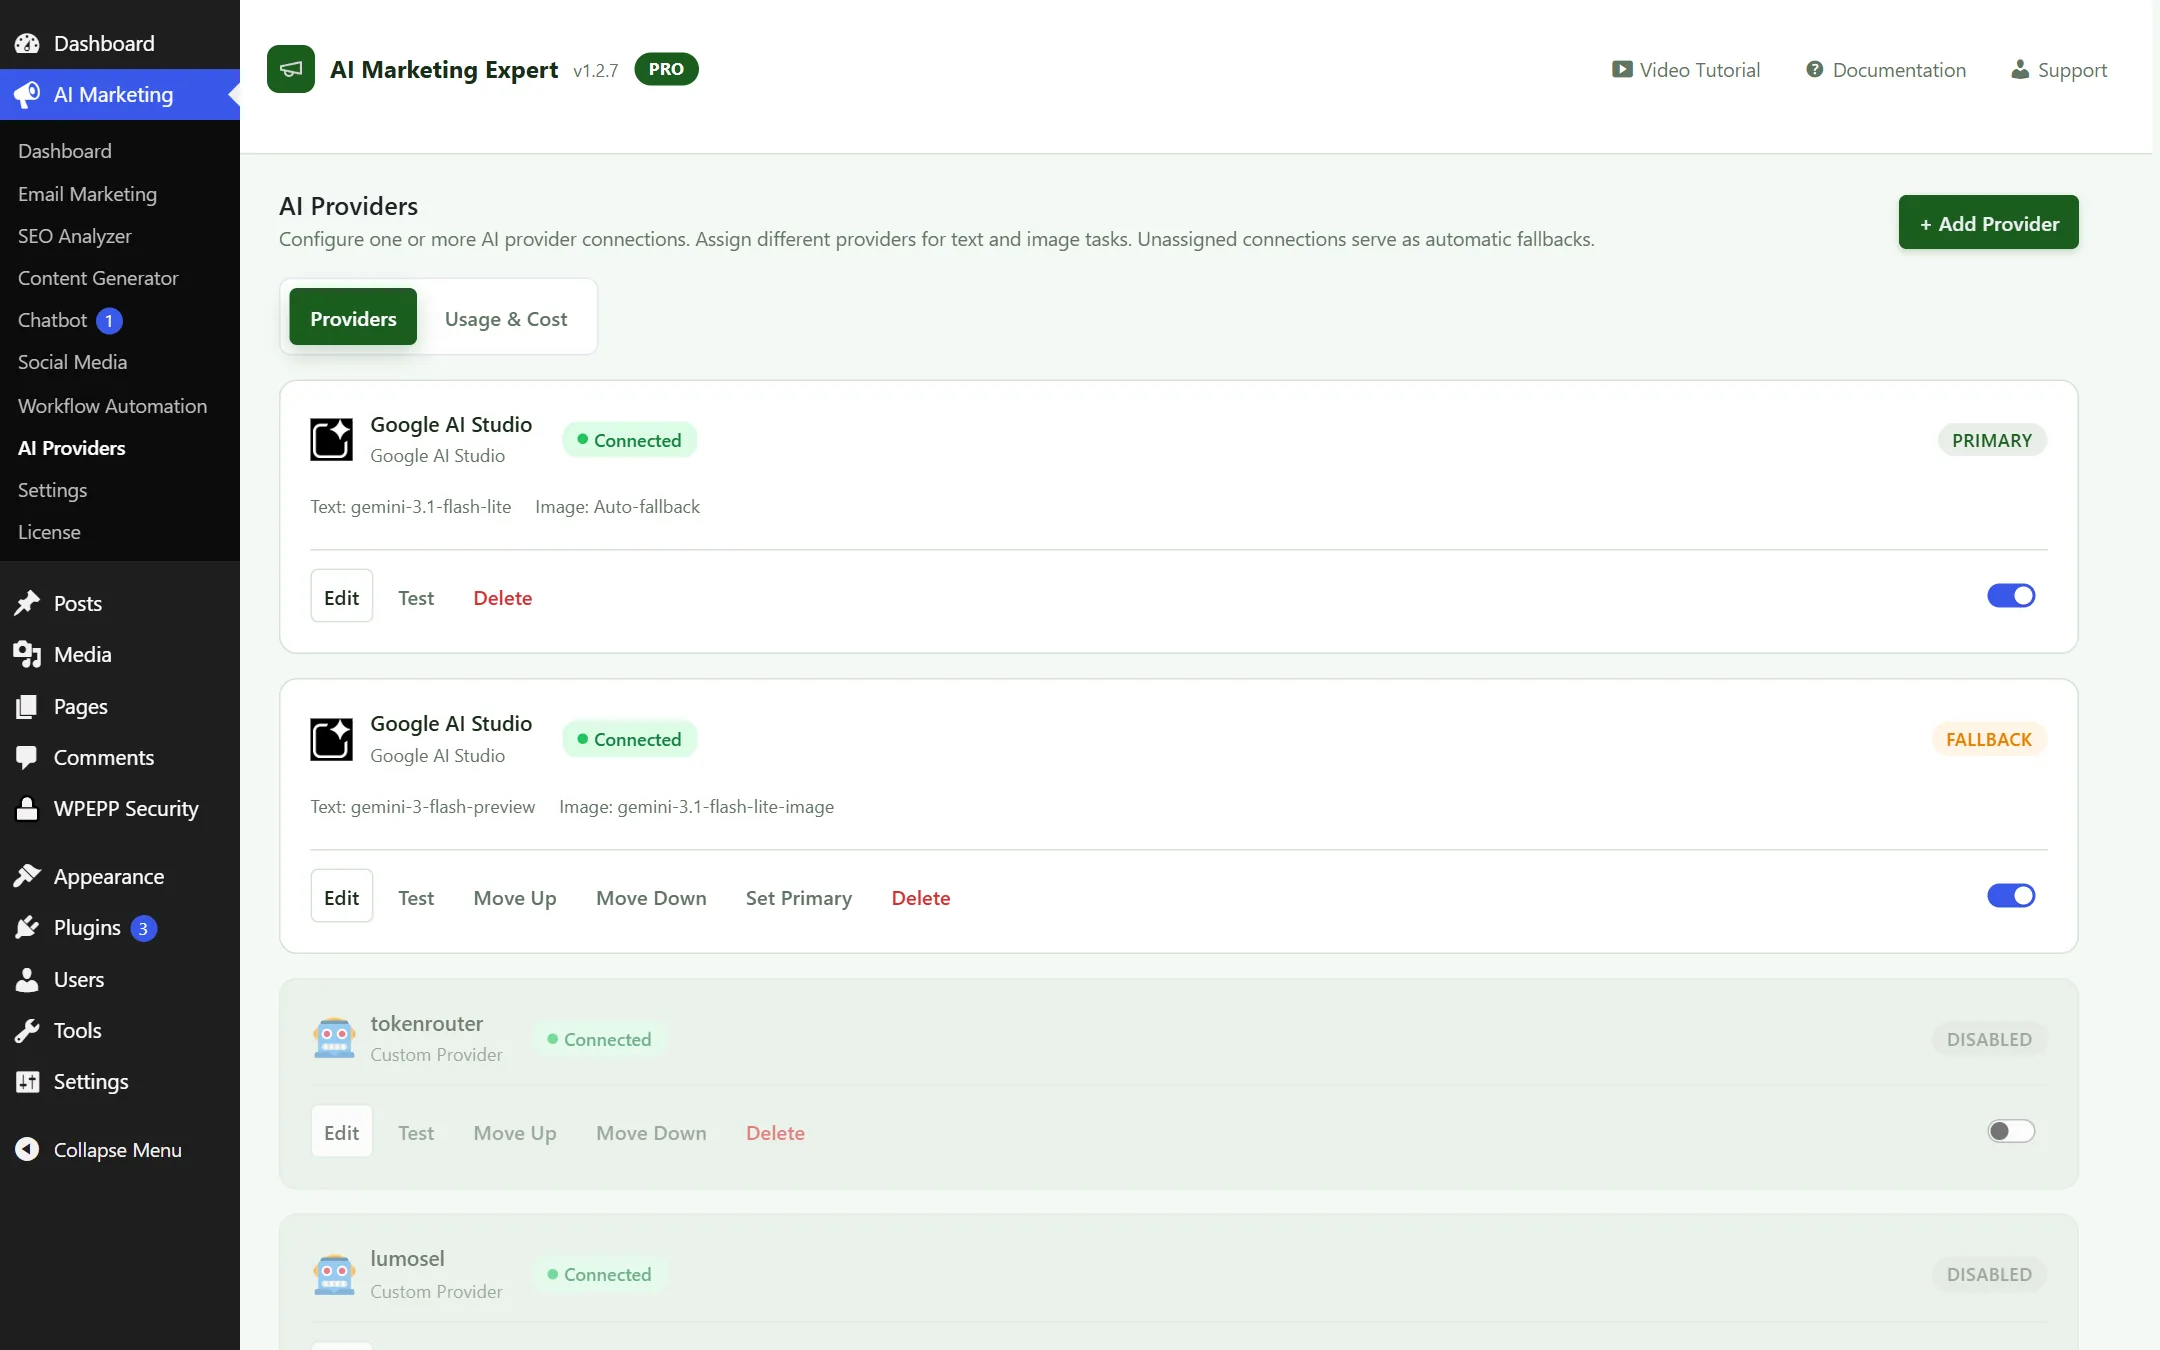Click the PRO badge in header
Viewport: 2160px width, 1350px height.
point(666,69)
